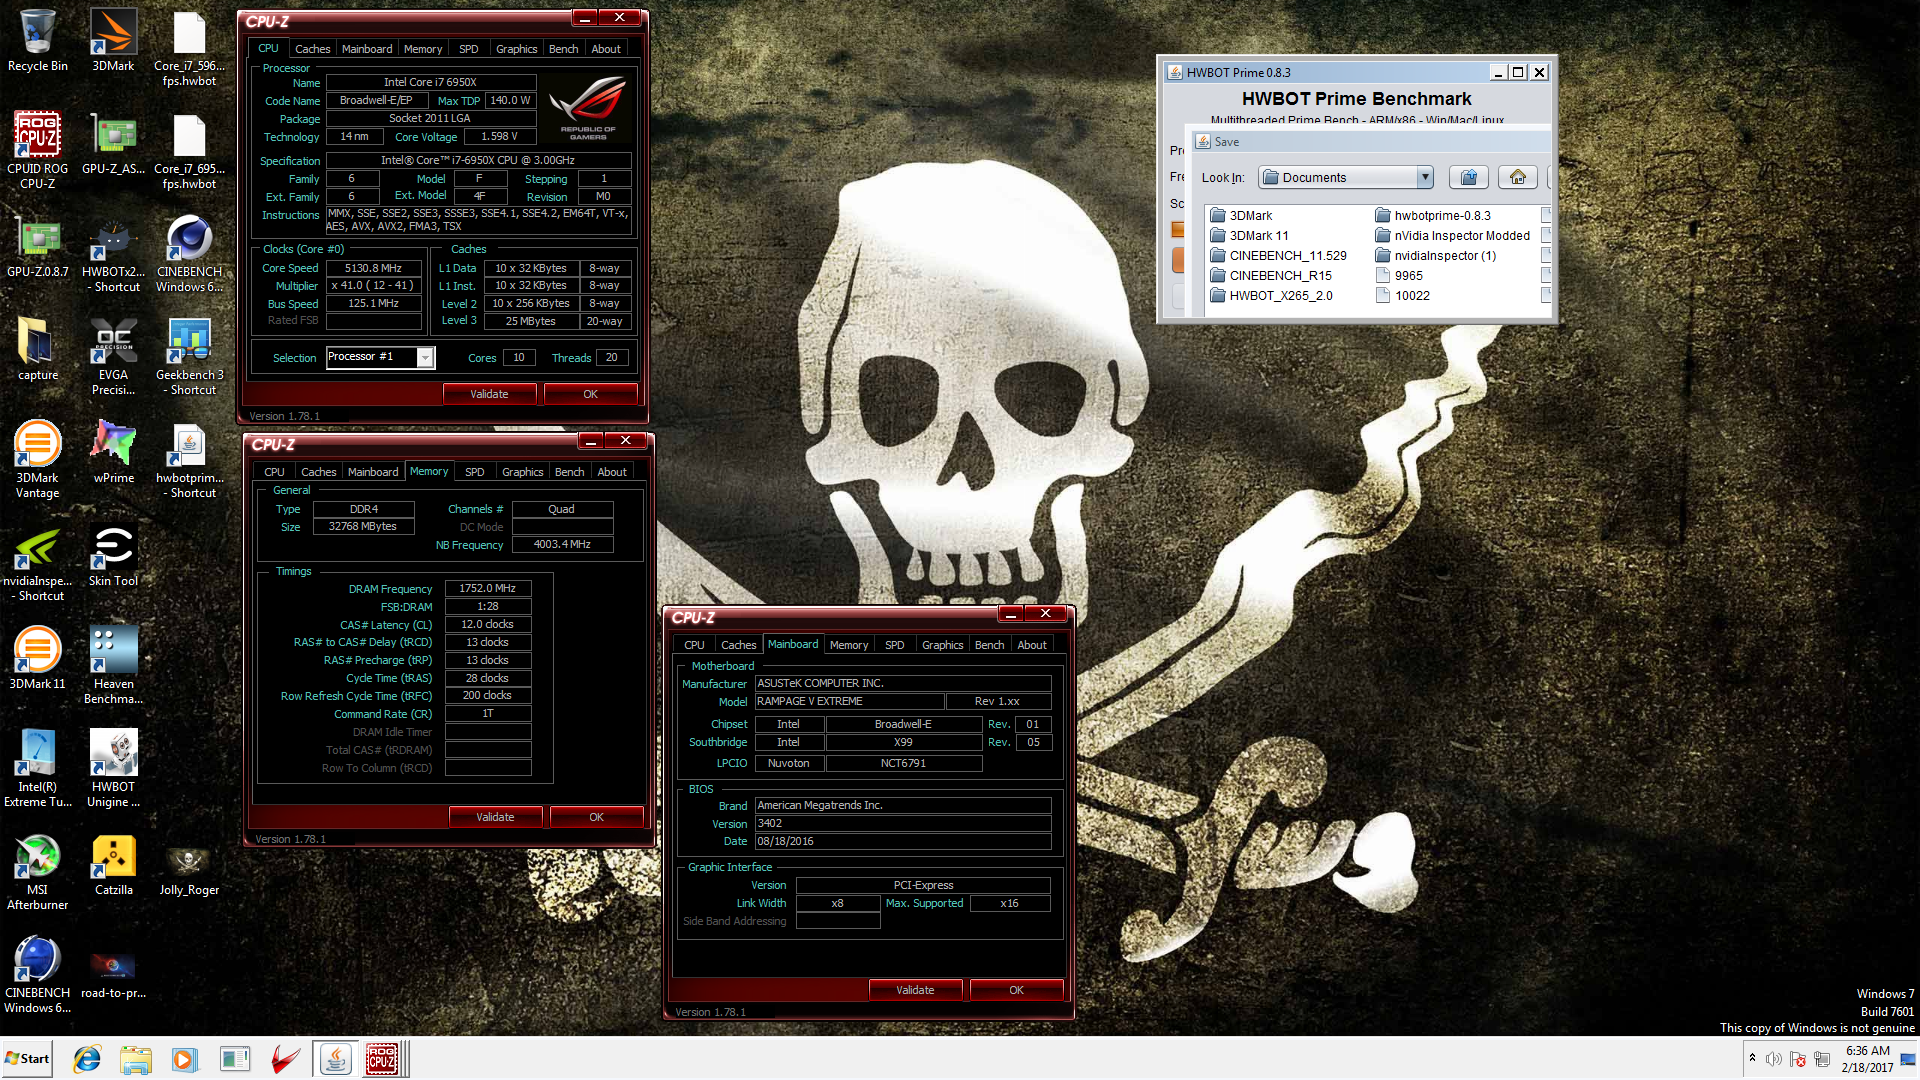The width and height of the screenshot is (1920, 1080).
Task: Select file 9965 in Save dialog
Action: pos(1399,276)
